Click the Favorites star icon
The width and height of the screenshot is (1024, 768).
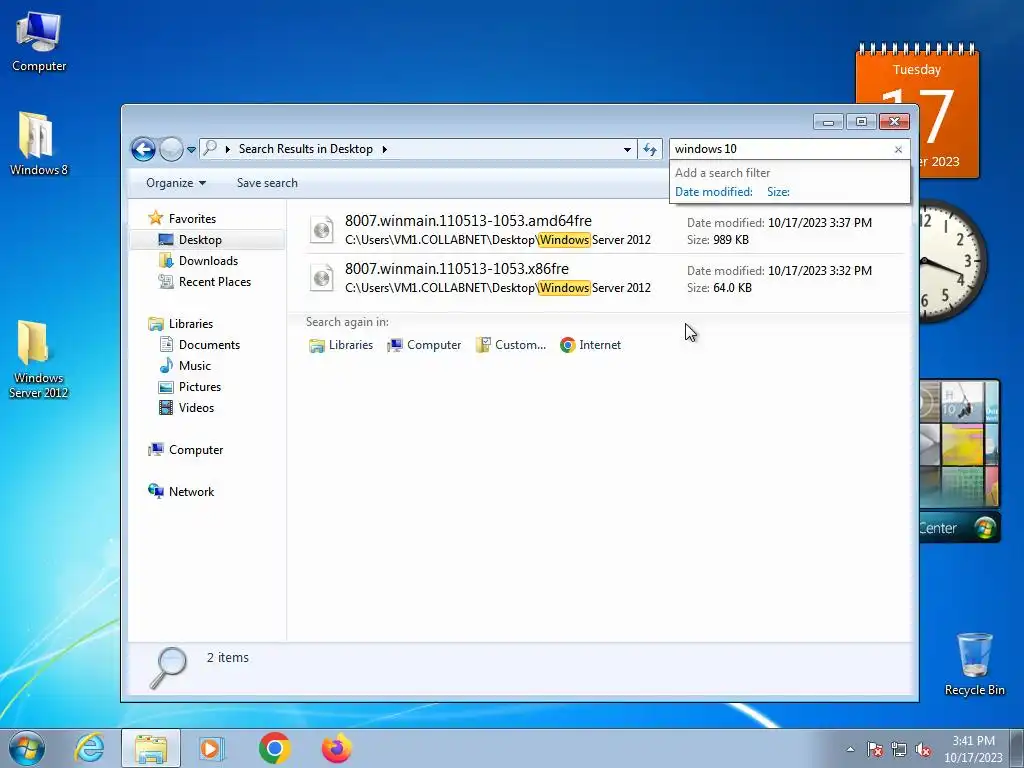point(155,217)
